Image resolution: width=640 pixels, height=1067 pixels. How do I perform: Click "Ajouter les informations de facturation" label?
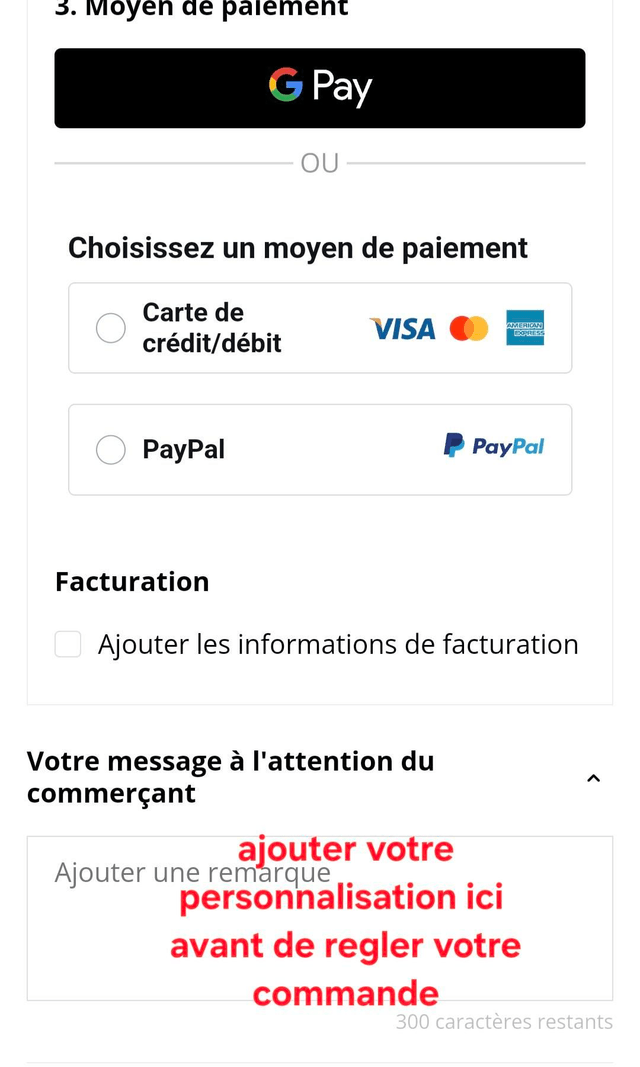pyautogui.click(x=338, y=644)
